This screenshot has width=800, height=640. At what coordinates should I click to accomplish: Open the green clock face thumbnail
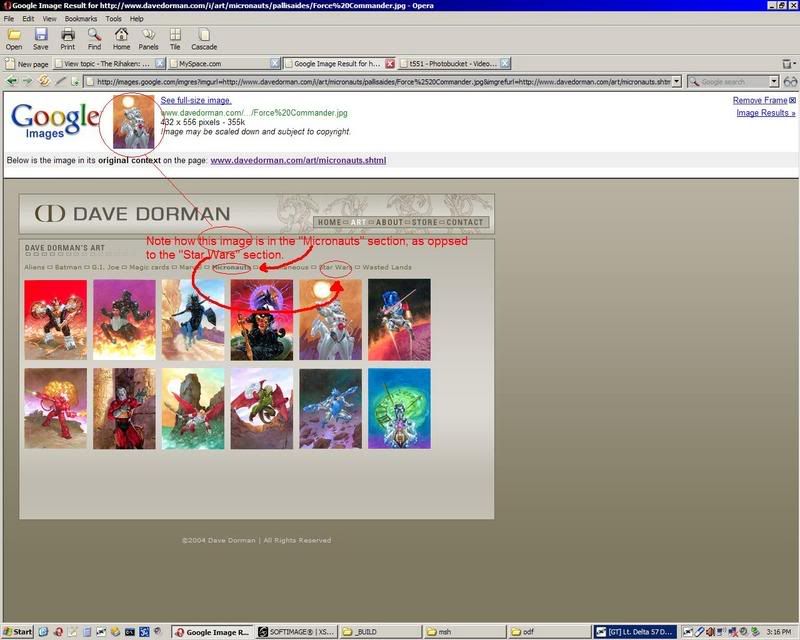(399, 409)
